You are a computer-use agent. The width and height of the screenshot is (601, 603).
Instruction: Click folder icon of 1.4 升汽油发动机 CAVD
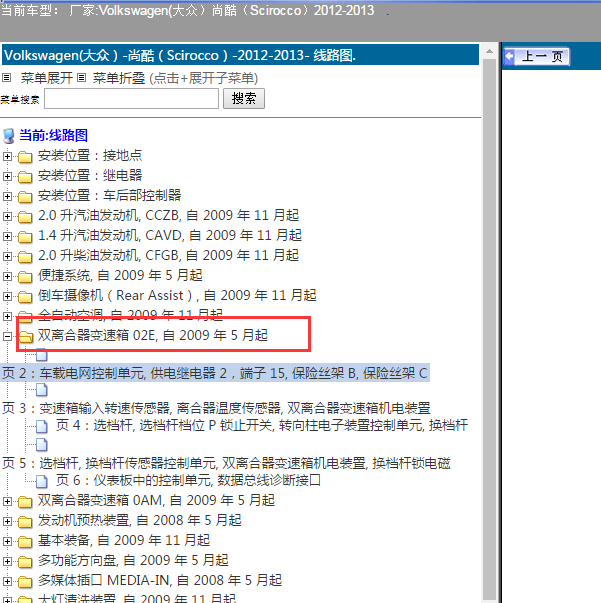pos(25,237)
